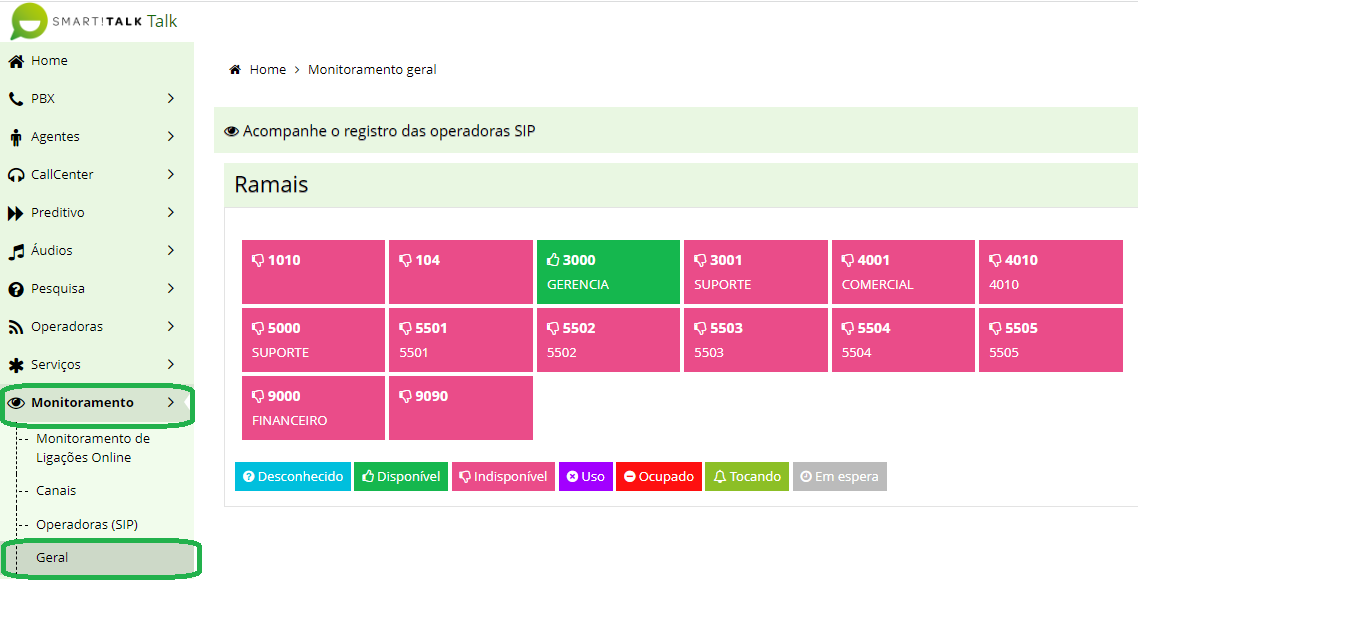The height and width of the screenshot is (620, 1362).
Task: Select the Monitoramento menu label
Action: [x=82, y=403]
